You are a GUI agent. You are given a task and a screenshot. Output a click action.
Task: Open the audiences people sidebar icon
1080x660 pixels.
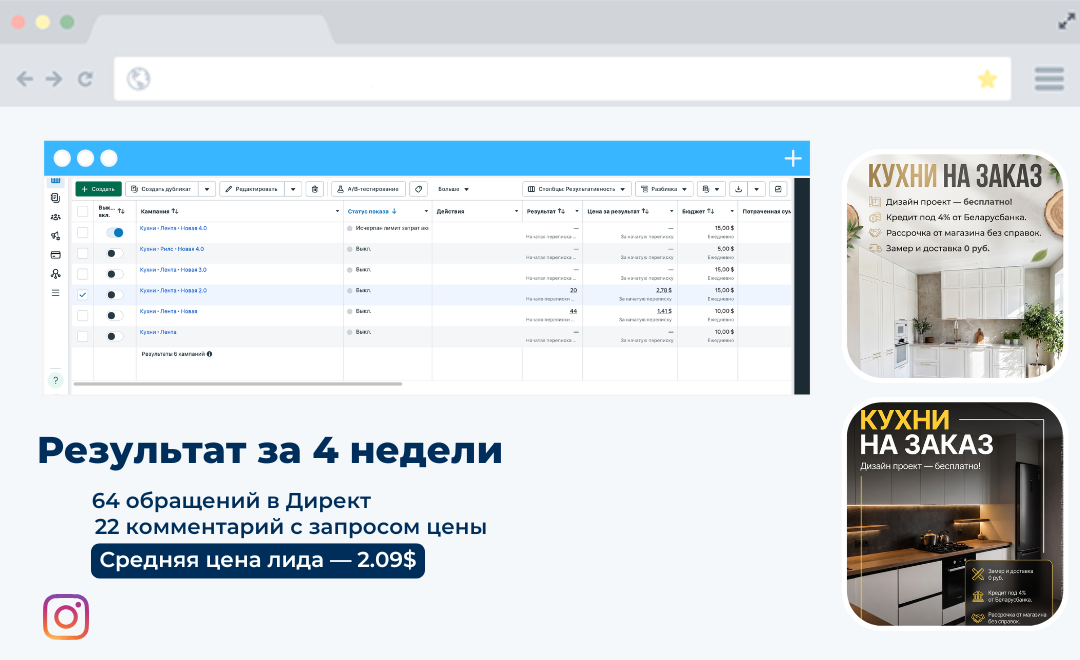[x=56, y=217]
